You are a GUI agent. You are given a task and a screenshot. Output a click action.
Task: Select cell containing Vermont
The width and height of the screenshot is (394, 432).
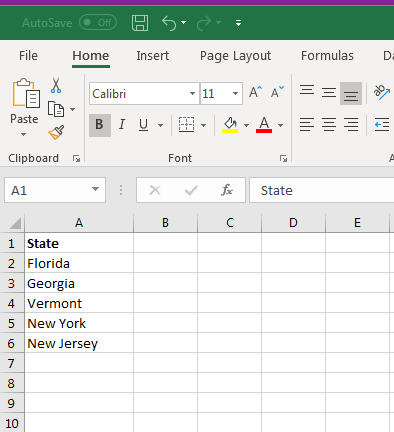(x=79, y=303)
